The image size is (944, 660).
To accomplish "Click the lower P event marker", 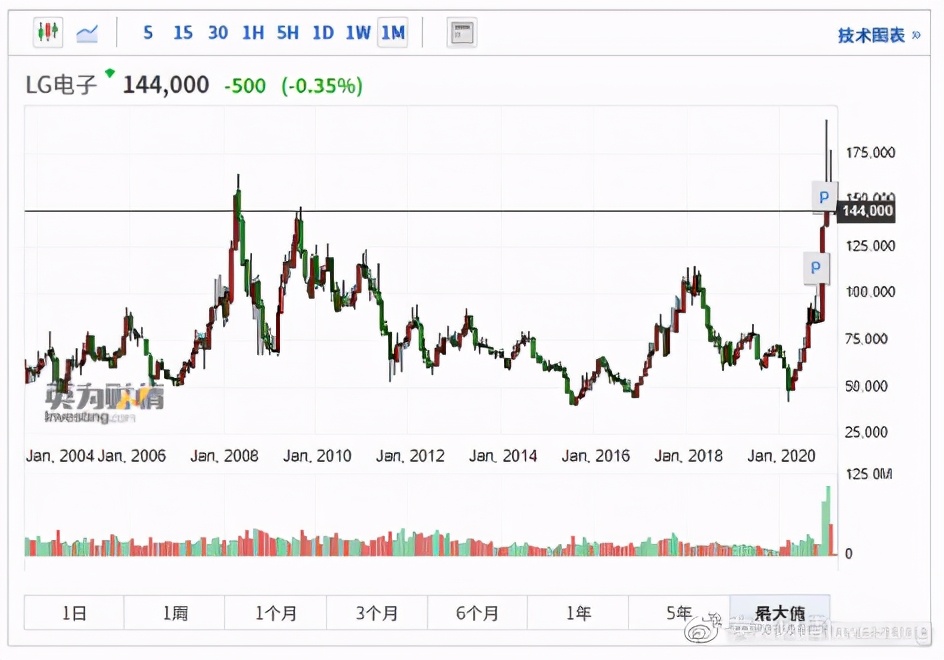I will pyautogui.click(x=816, y=267).
